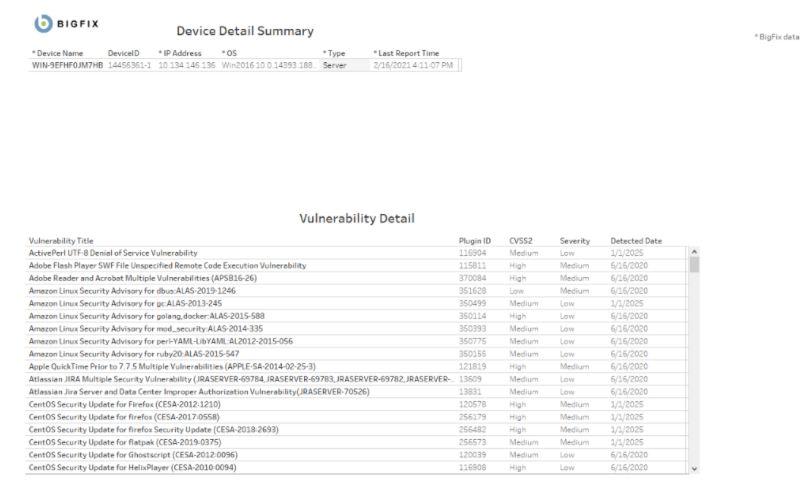
Task: Click the vulnerability table scrollbar thumb
Action: pos(694,265)
